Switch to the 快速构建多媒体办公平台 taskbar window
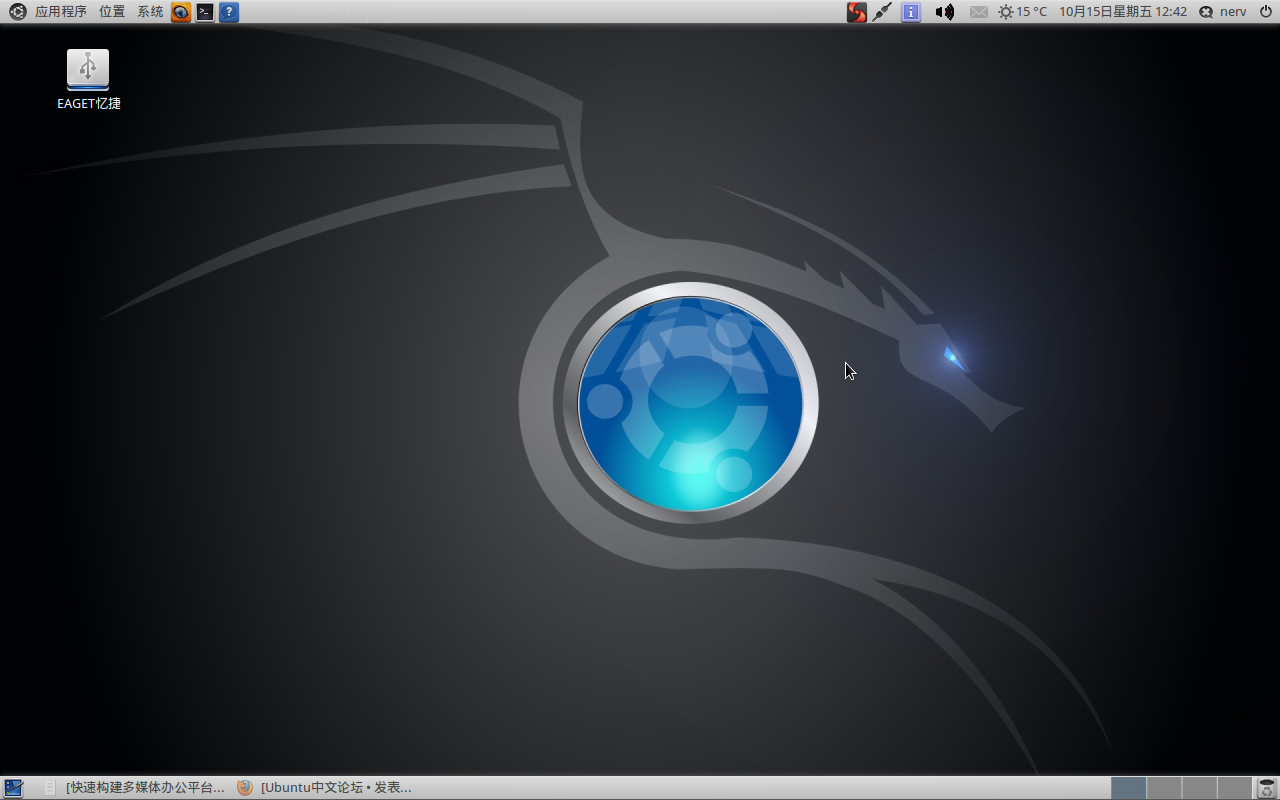This screenshot has height=800, width=1280. tap(134, 788)
